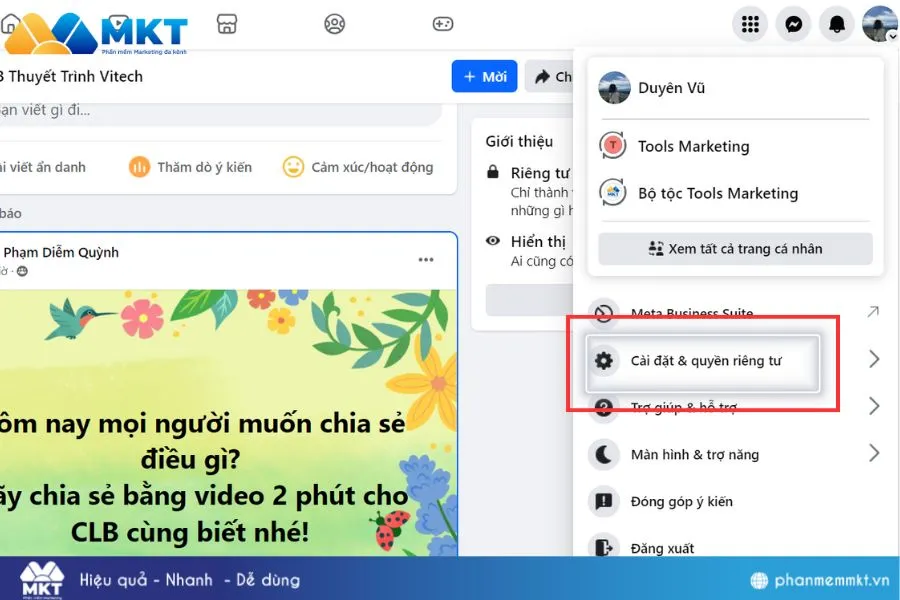Click your profile picture in the top right
Image resolution: width=900 pixels, height=600 pixels.
coord(879,24)
